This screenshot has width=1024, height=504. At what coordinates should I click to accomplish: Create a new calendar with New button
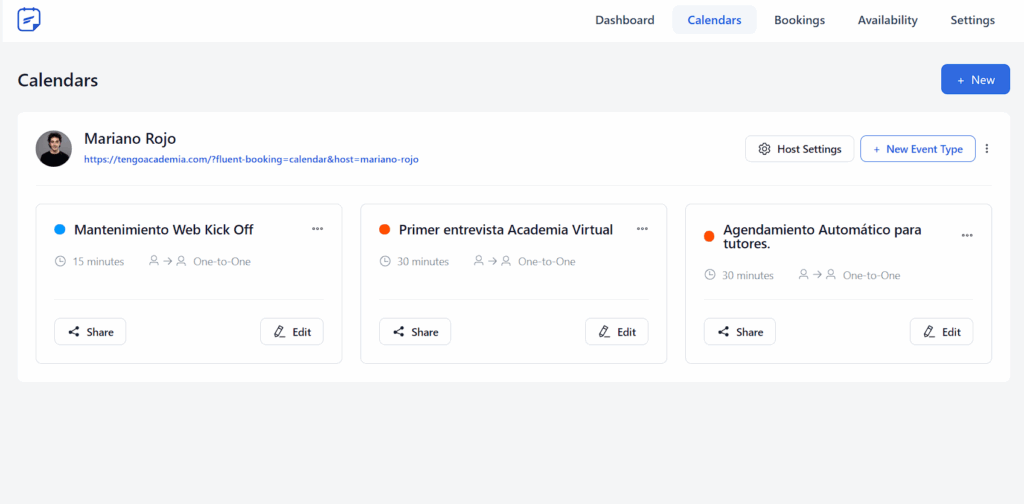coord(975,80)
